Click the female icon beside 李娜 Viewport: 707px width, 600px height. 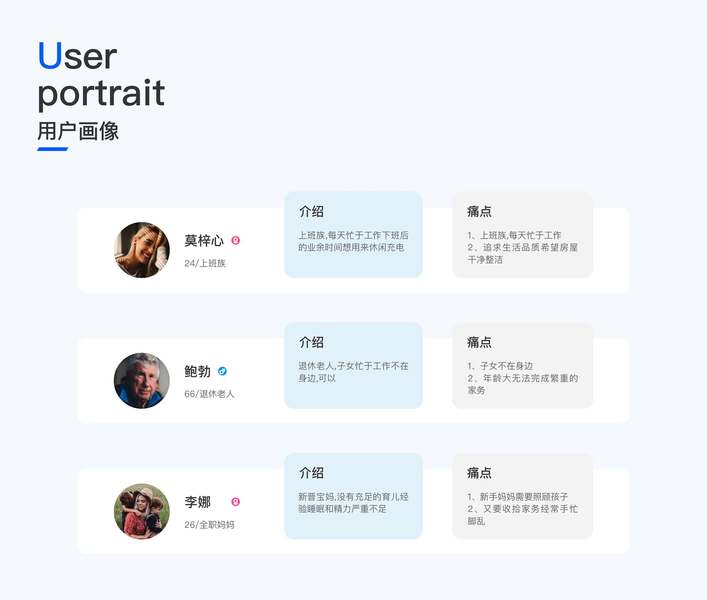pos(236,502)
